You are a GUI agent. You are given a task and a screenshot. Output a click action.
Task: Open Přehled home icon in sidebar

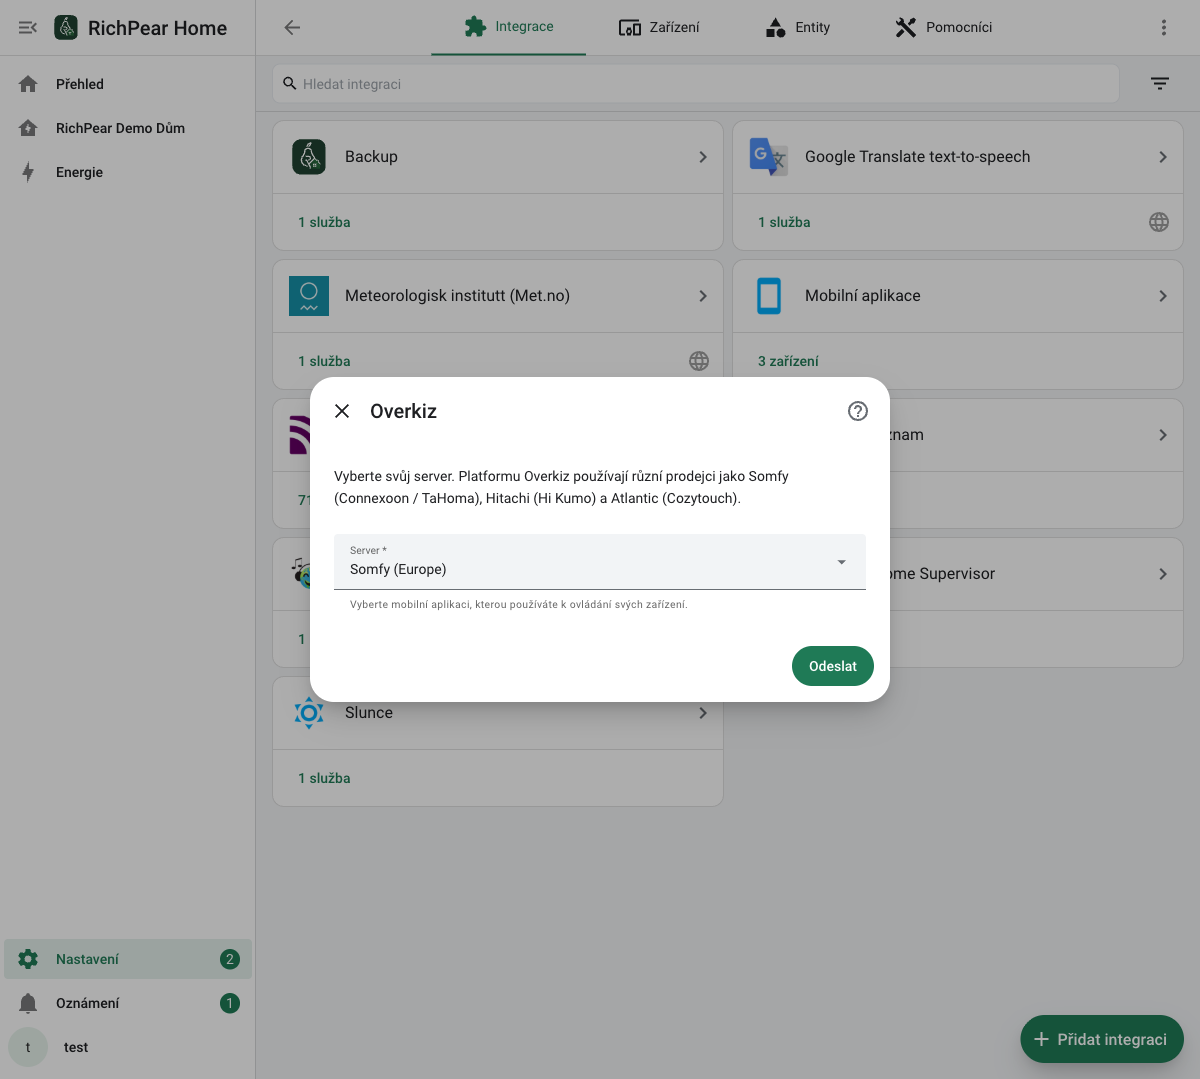[28, 84]
